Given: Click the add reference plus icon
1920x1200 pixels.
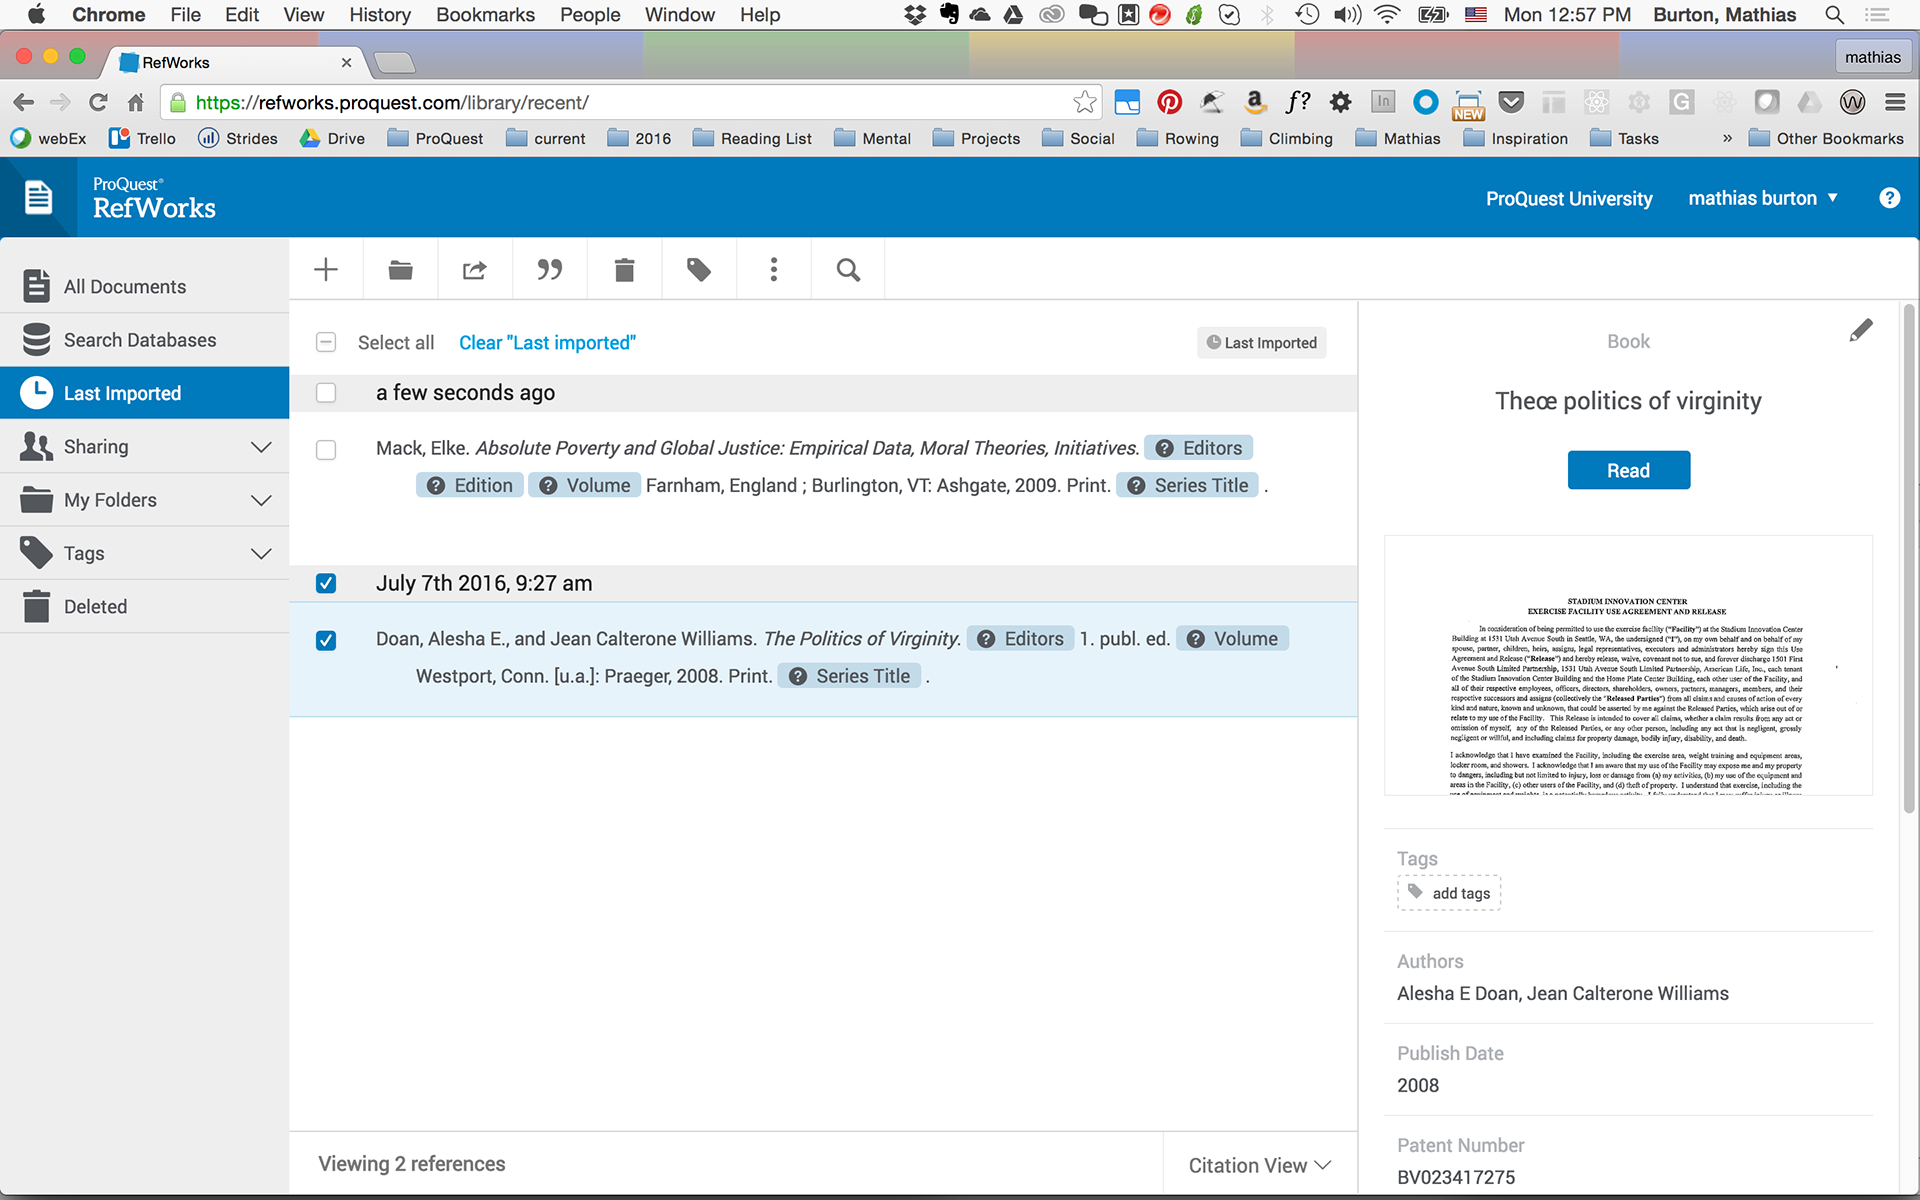Looking at the screenshot, I should point(326,269).
